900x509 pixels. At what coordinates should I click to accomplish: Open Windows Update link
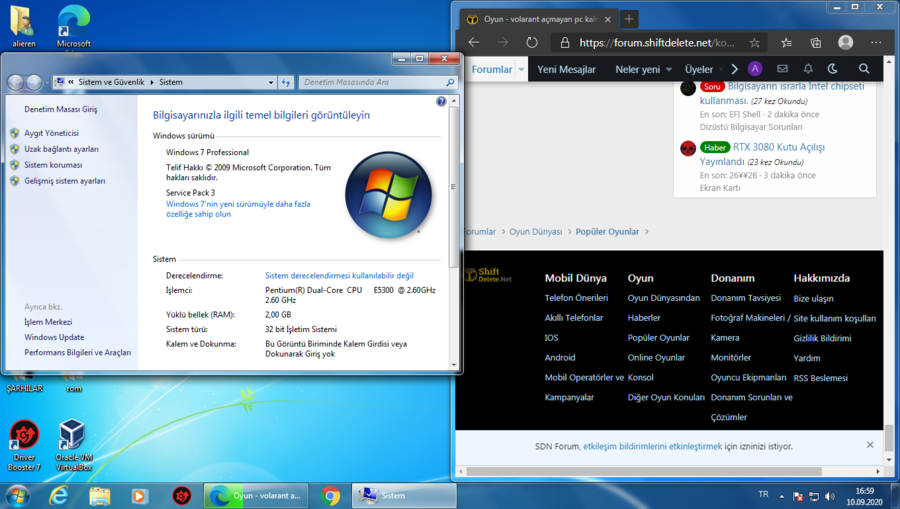[x=54, y=337]
